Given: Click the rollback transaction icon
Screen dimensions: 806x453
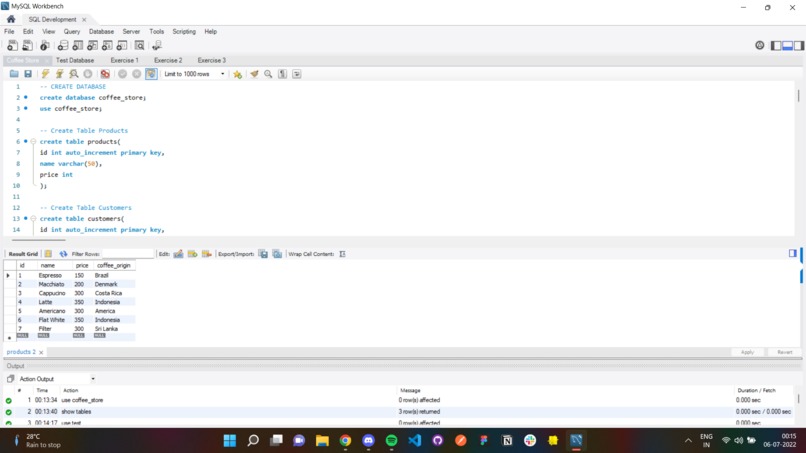Looking at the screenshot, I should click(137, 74).
